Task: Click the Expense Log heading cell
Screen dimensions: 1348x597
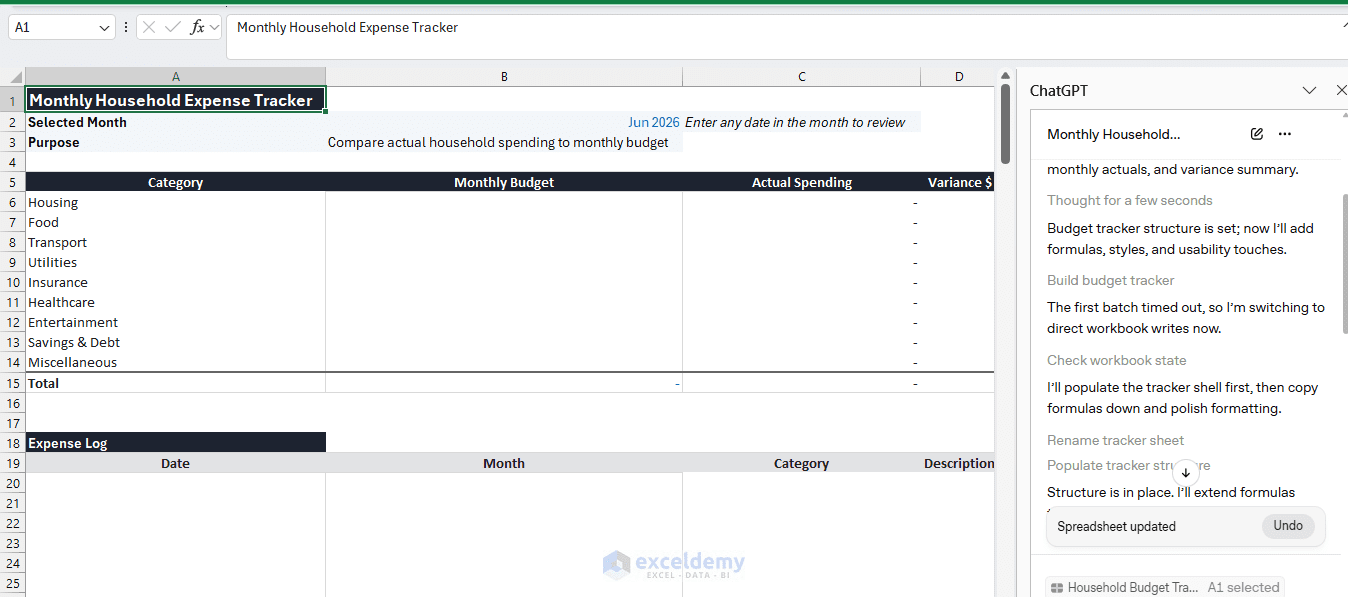Action: click(x=176, y=443)
